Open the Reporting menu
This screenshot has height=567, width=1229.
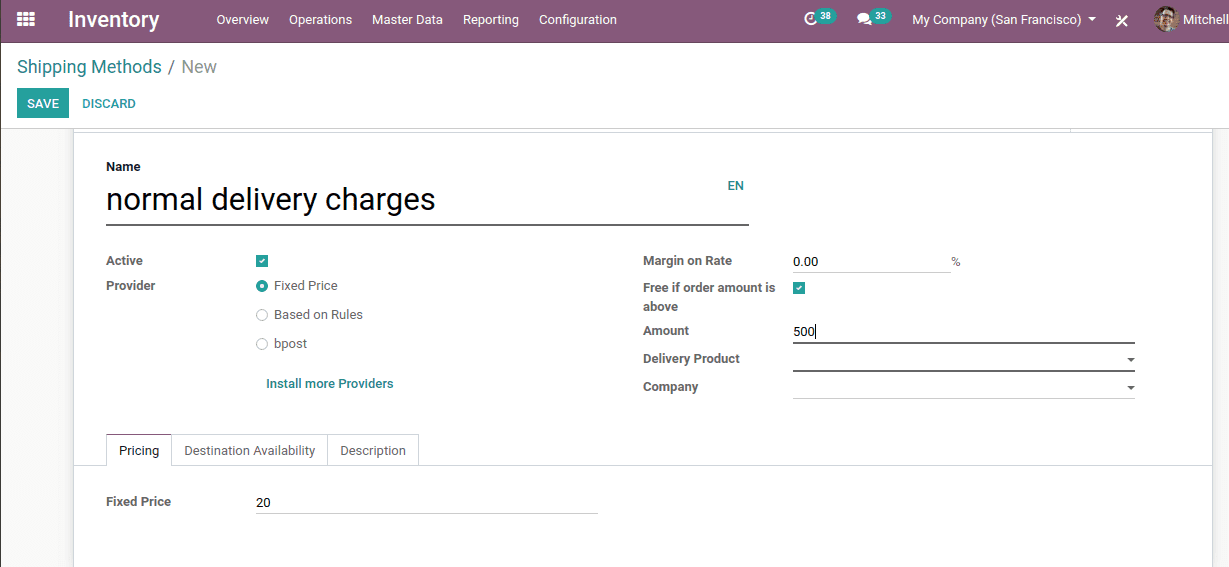click(x=491, y=19)
